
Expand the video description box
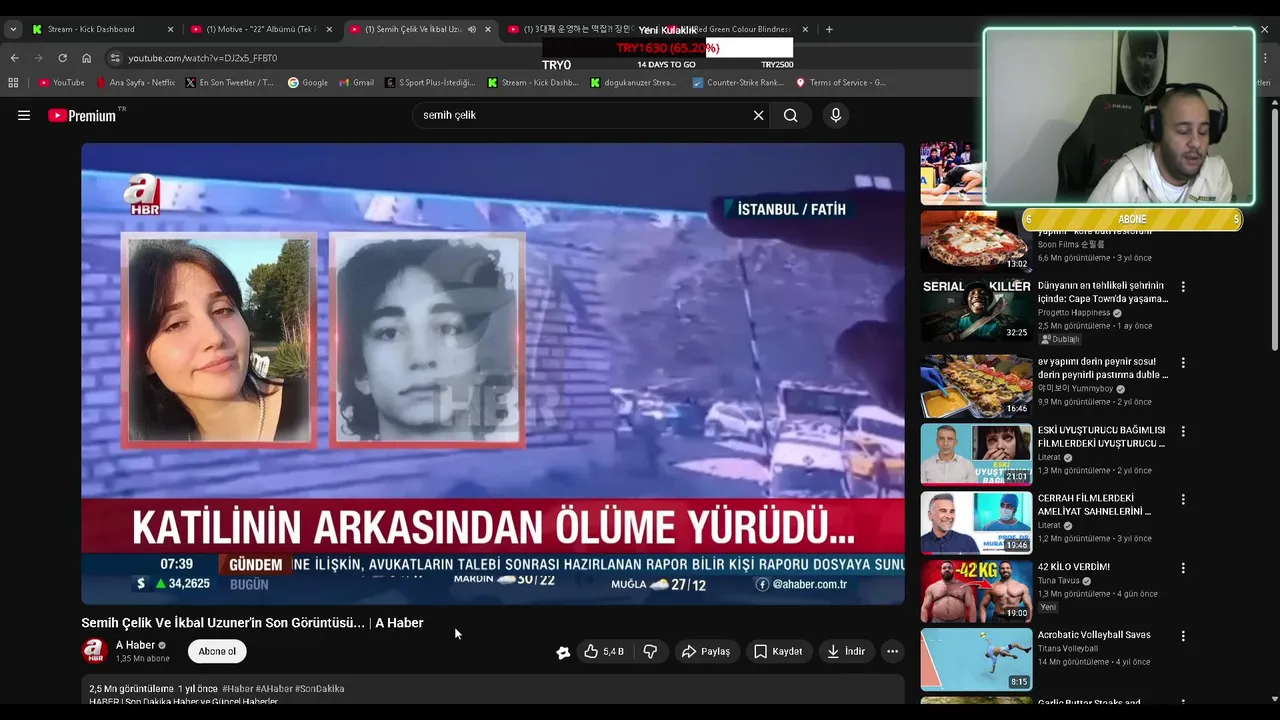(493, 692)
